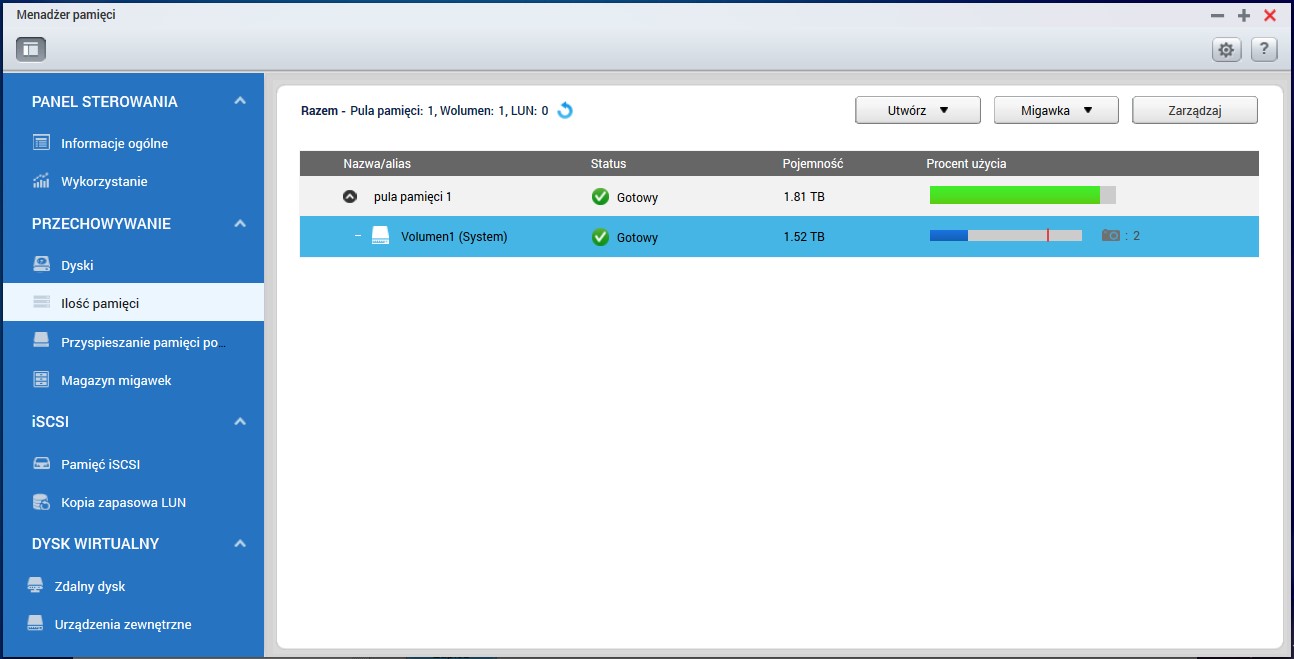Click the Urządzenia zewnętrzne icon
The width and height of the screenshot is (1294, 659).
35,623
